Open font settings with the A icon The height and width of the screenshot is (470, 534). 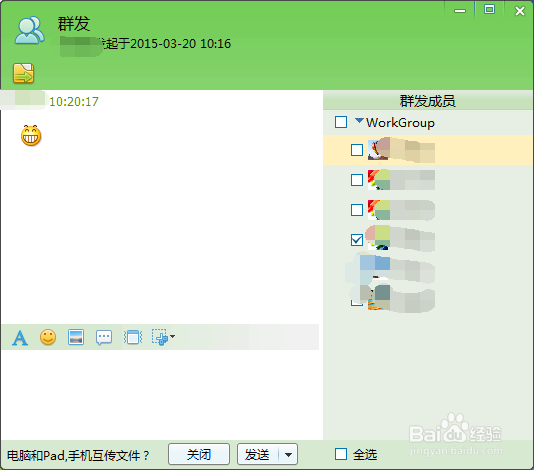20,338
